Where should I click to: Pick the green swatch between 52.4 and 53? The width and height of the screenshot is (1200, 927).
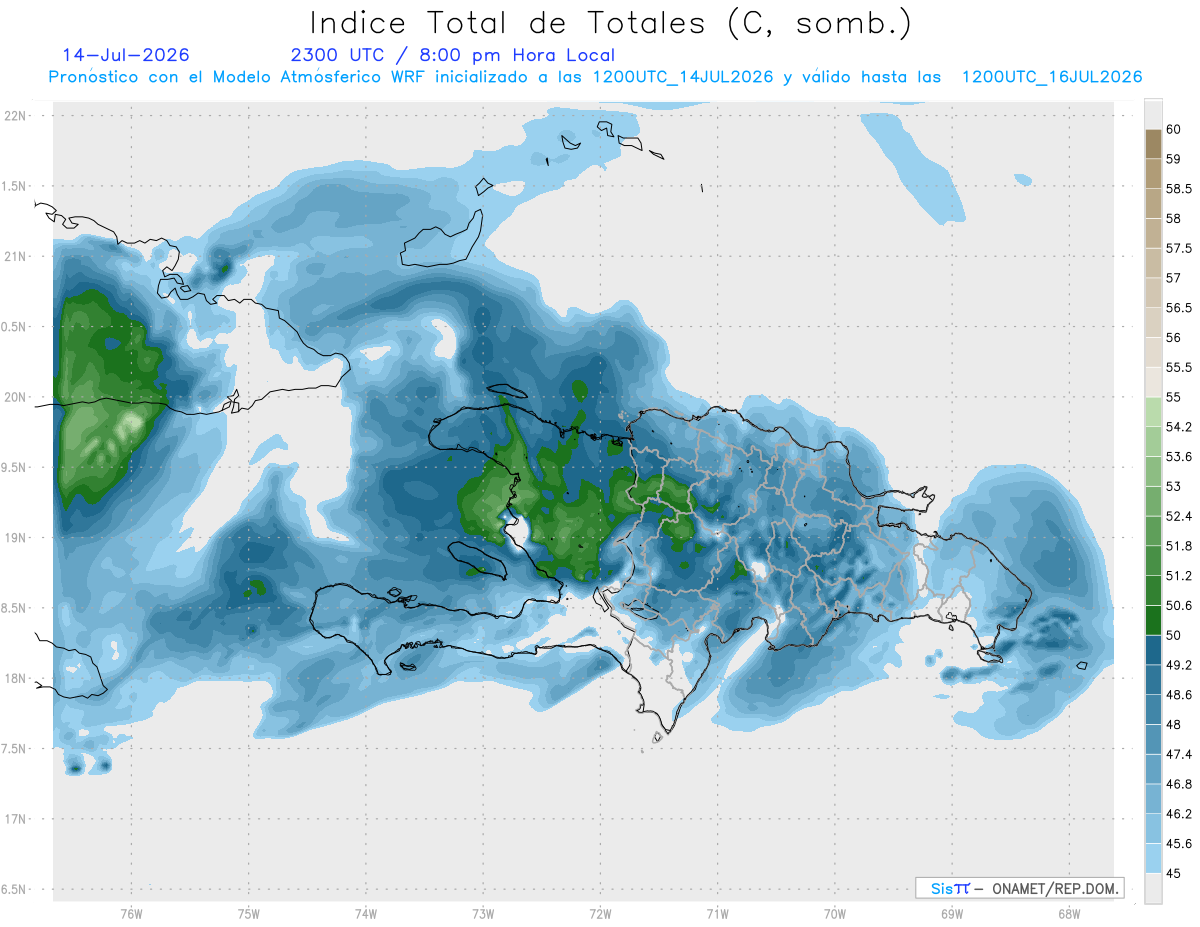[1153, 501]
